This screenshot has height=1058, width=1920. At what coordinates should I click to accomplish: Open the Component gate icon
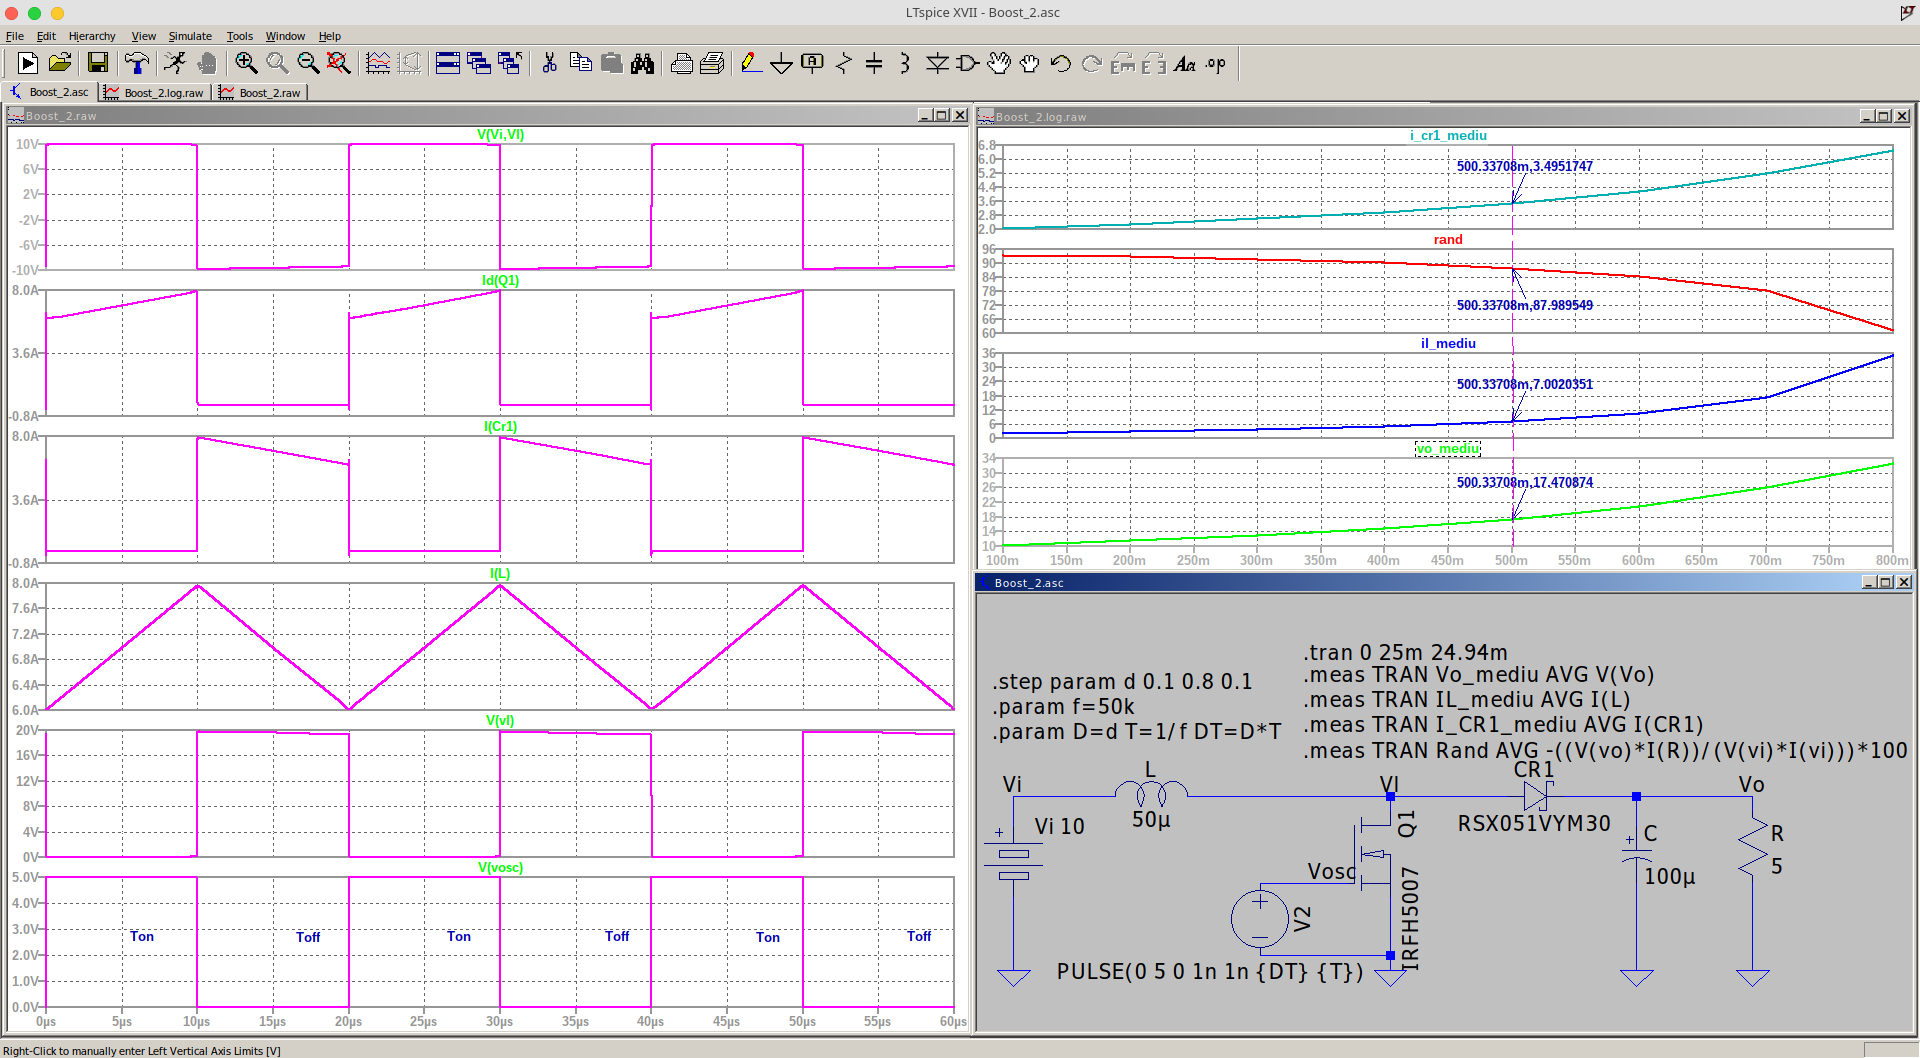pos(967,64)
